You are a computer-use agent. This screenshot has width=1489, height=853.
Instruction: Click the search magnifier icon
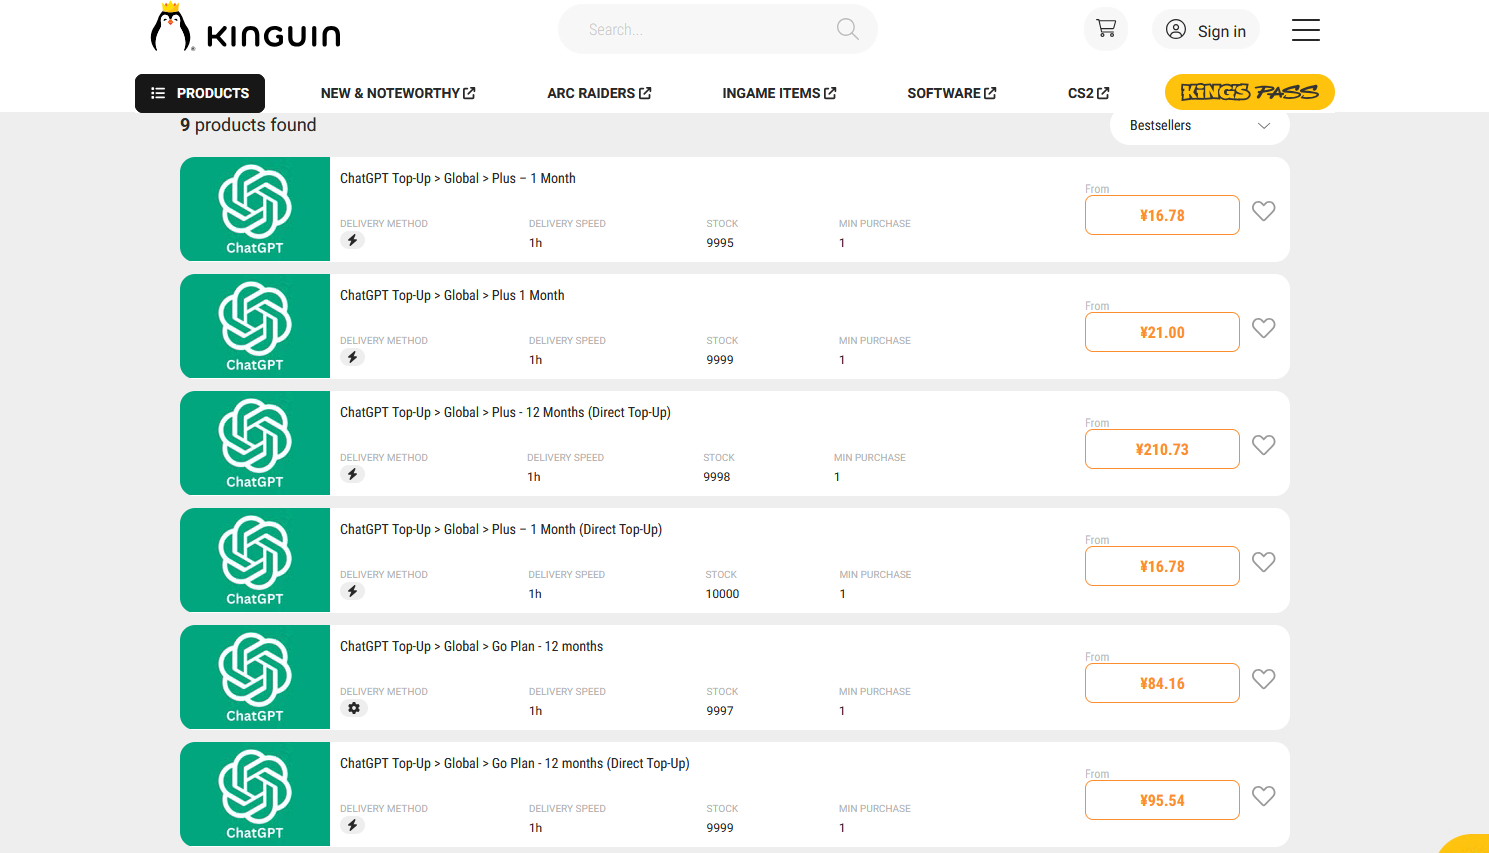(847, 29)
